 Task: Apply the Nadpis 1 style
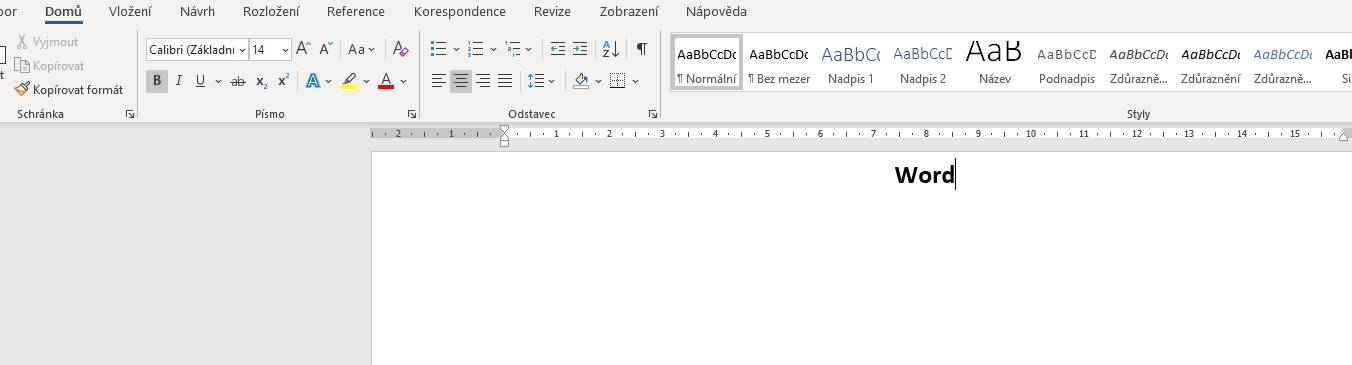click(851, 63)
